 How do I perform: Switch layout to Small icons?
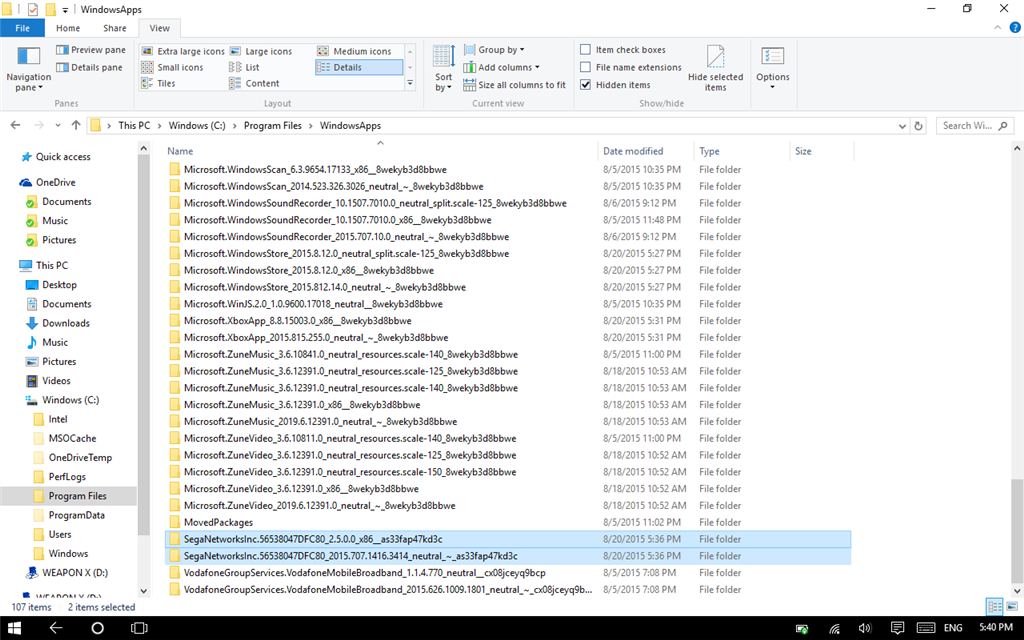[x=172, y=67]
